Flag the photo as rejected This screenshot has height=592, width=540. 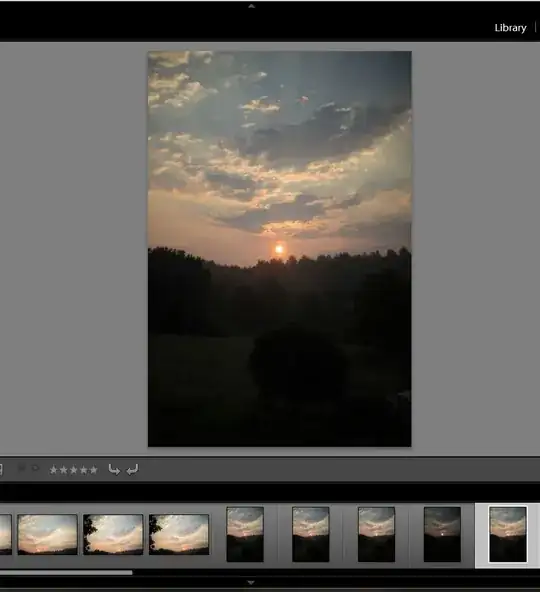35,469
